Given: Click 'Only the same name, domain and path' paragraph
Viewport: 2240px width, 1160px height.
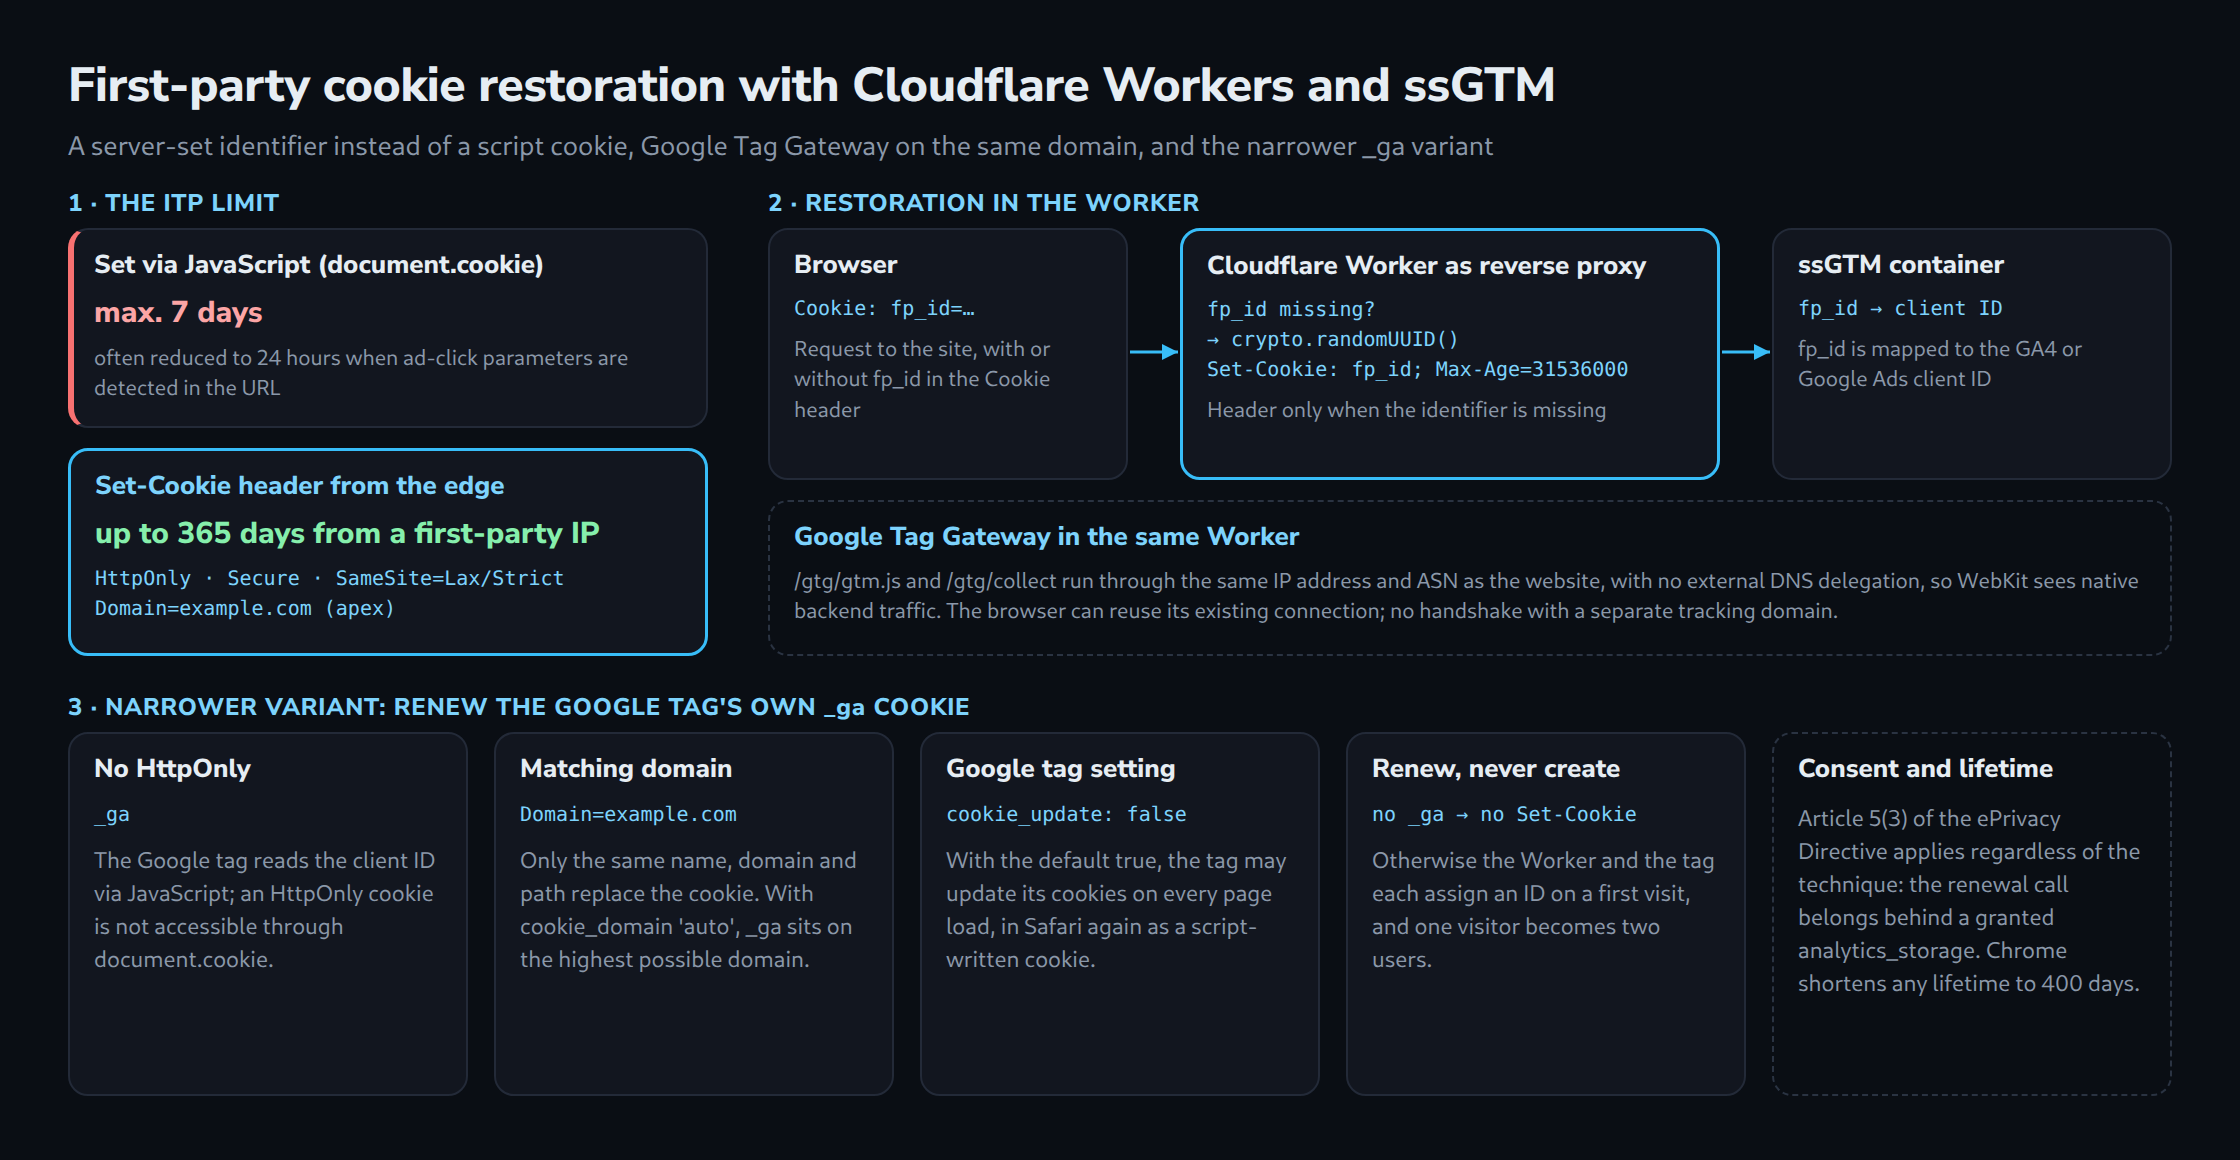Looking at the screenshot, I should [x=688, y=910].
